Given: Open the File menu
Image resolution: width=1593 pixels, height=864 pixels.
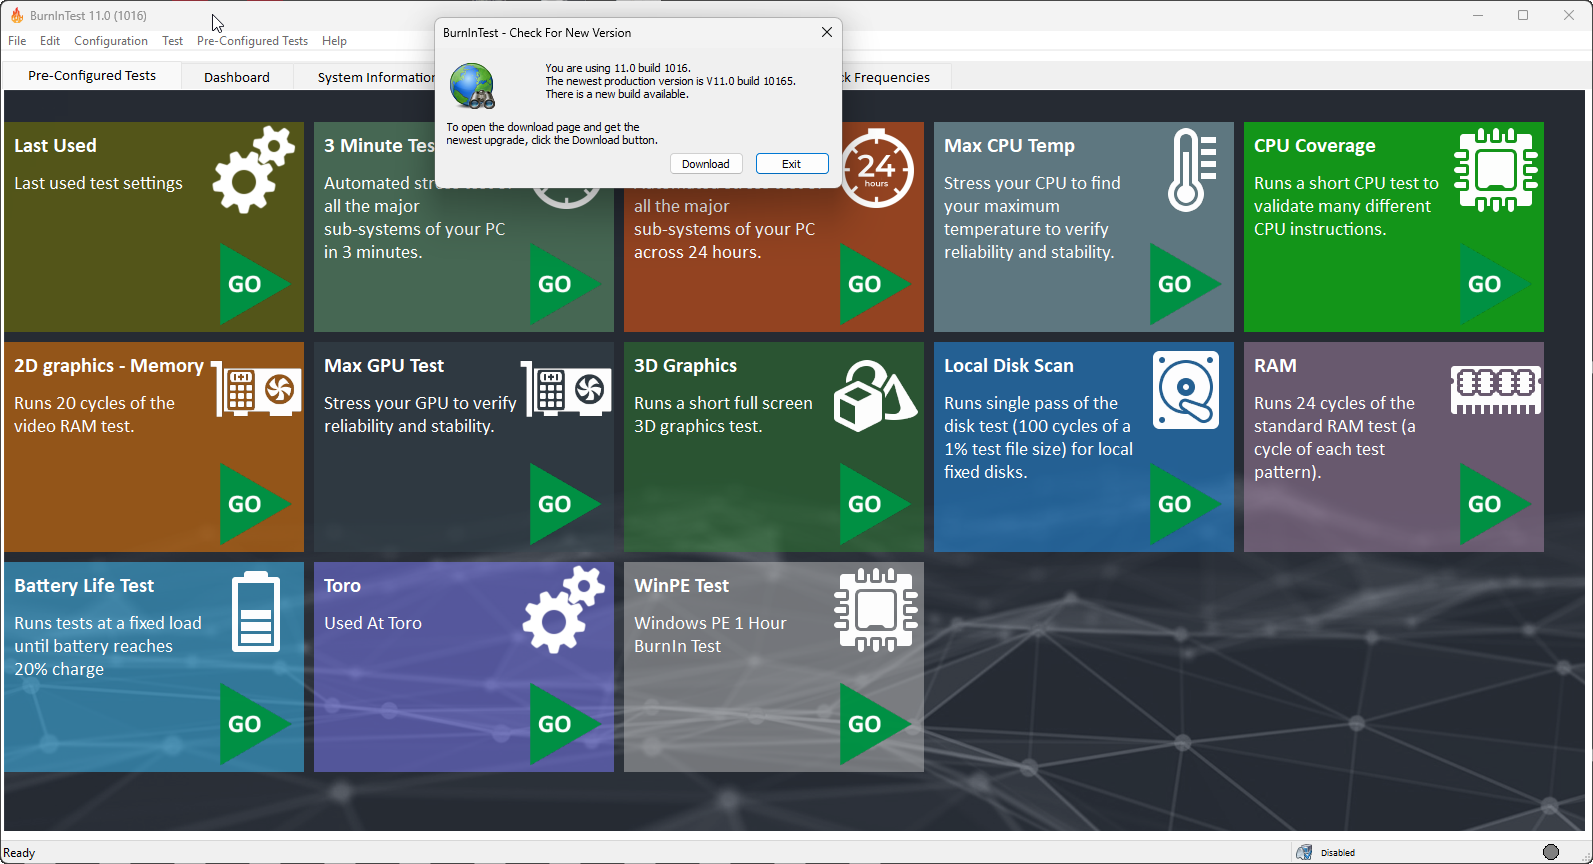Looking at the screenshot, I should coord(17,41).
